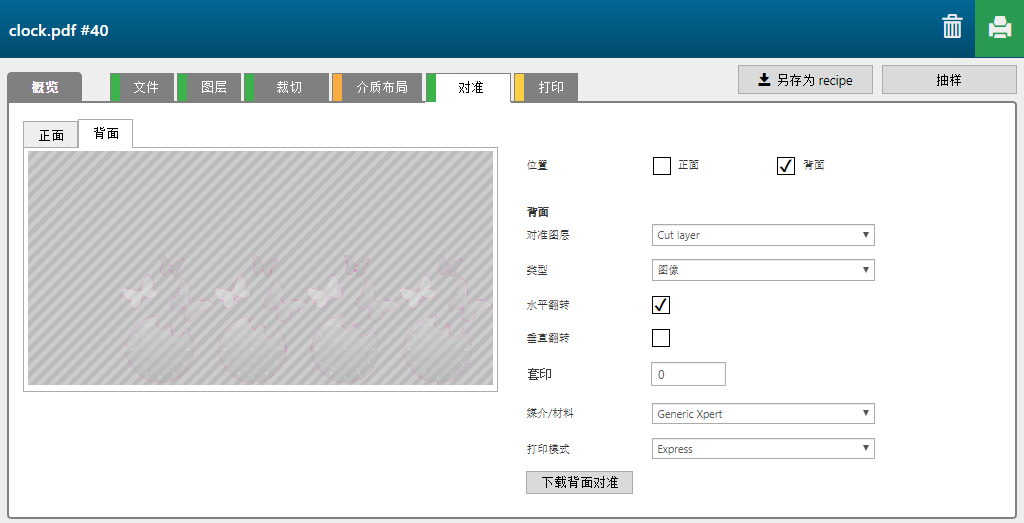
Task: Expand the 对准图层 Cut layer dropdown
Action: click(x=763, y=235)
